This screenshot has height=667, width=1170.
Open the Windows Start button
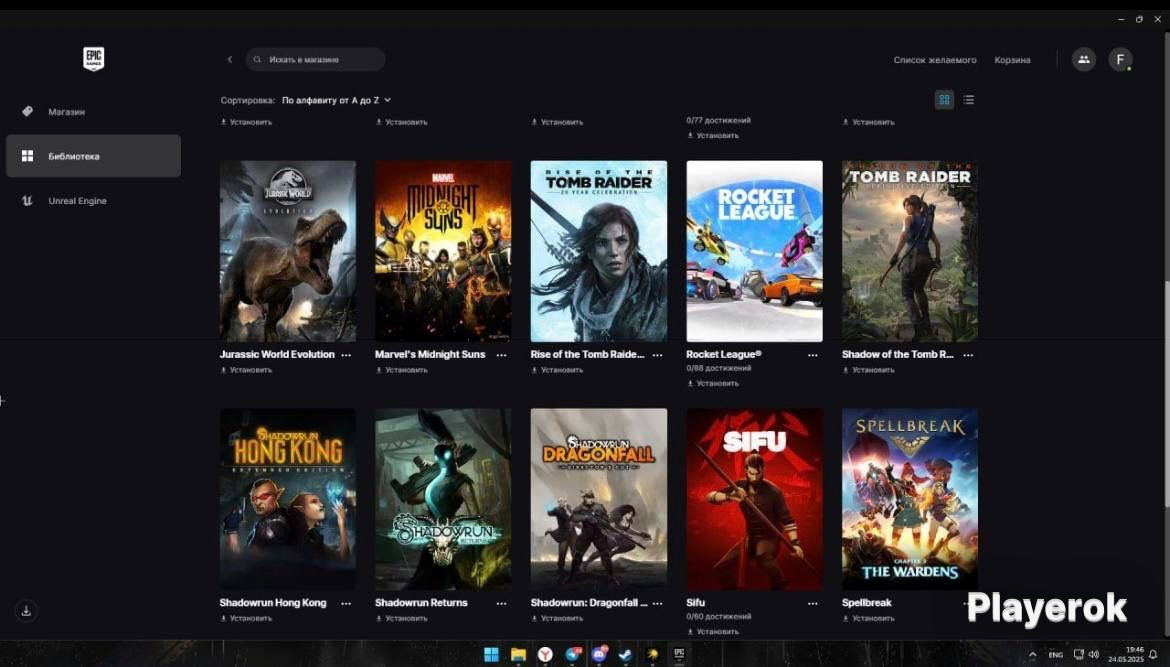[491, 654]
